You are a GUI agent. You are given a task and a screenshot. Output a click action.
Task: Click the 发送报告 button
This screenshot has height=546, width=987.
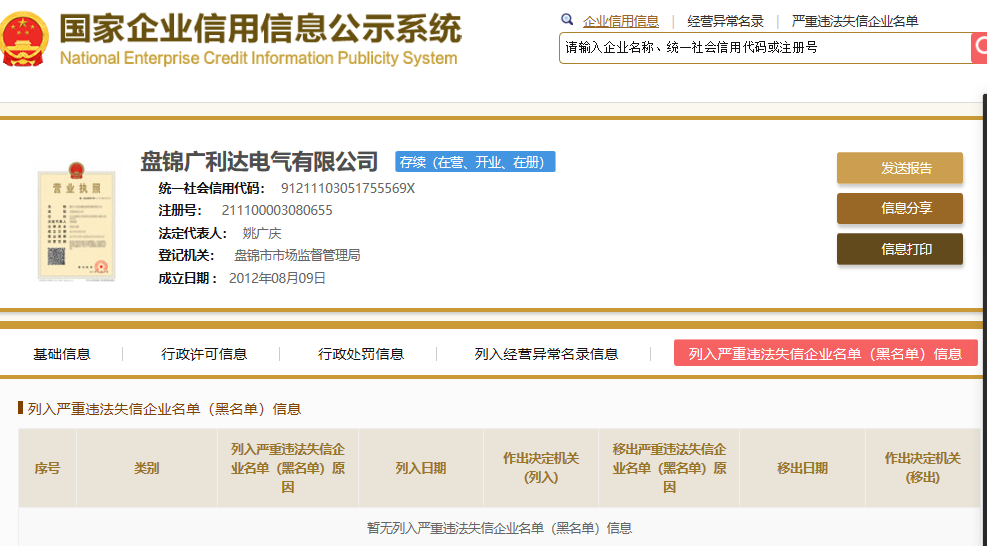900,168
